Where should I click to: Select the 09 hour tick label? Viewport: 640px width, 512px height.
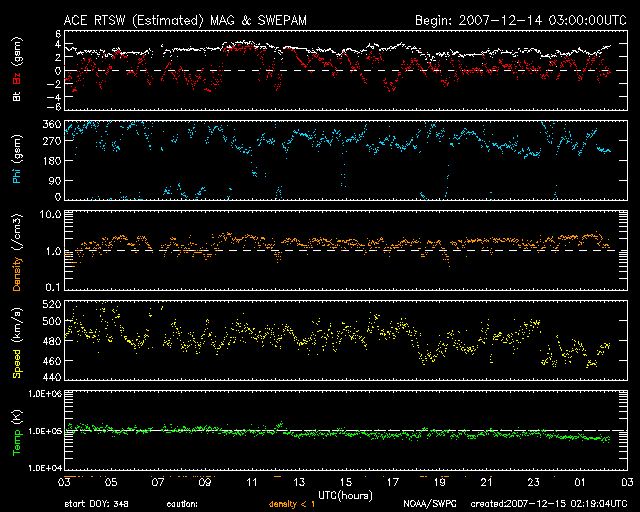pyautogui.click(x=205, y=482)
